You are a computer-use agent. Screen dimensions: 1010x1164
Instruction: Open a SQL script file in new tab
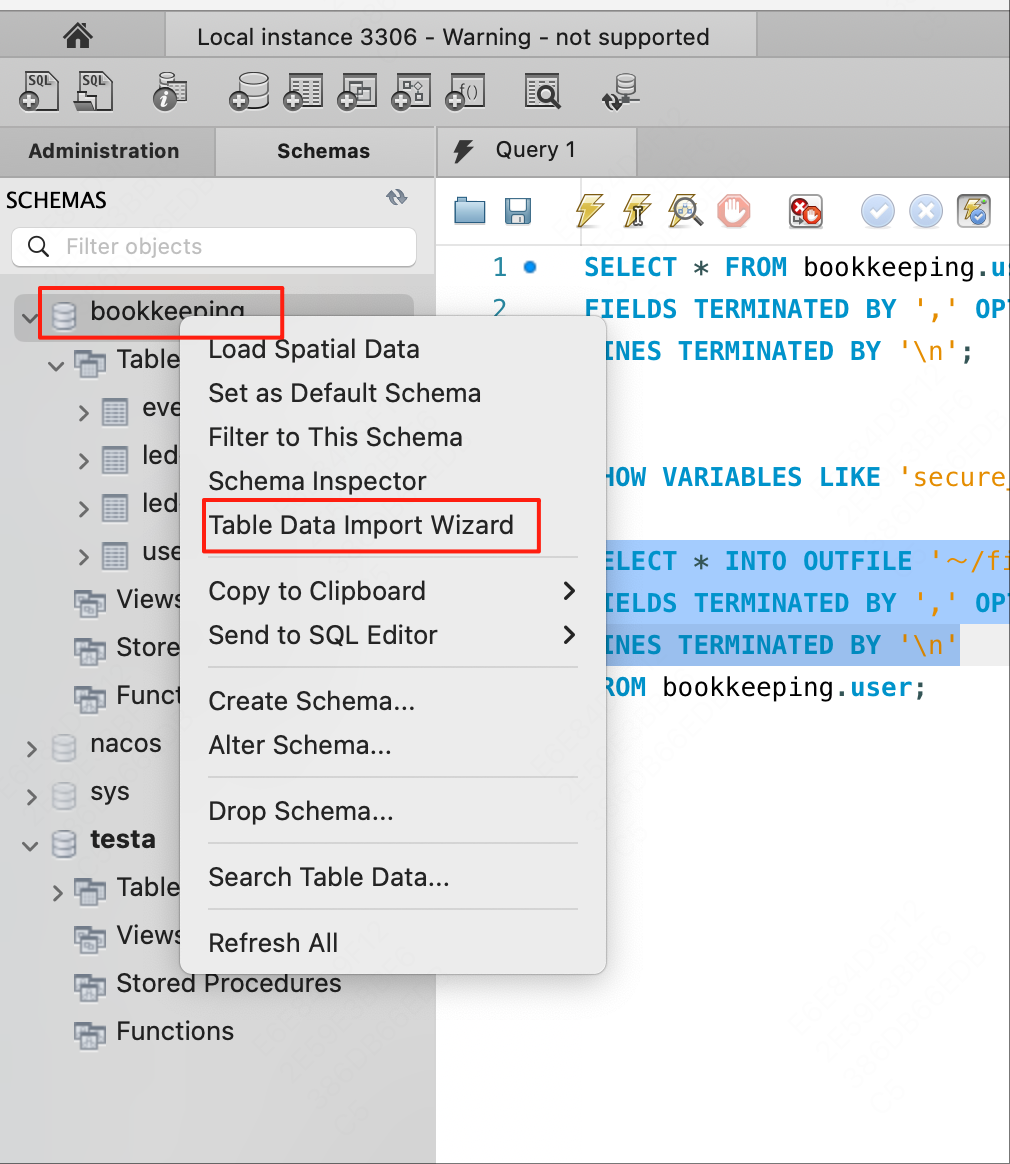click(x=93, y=91)
